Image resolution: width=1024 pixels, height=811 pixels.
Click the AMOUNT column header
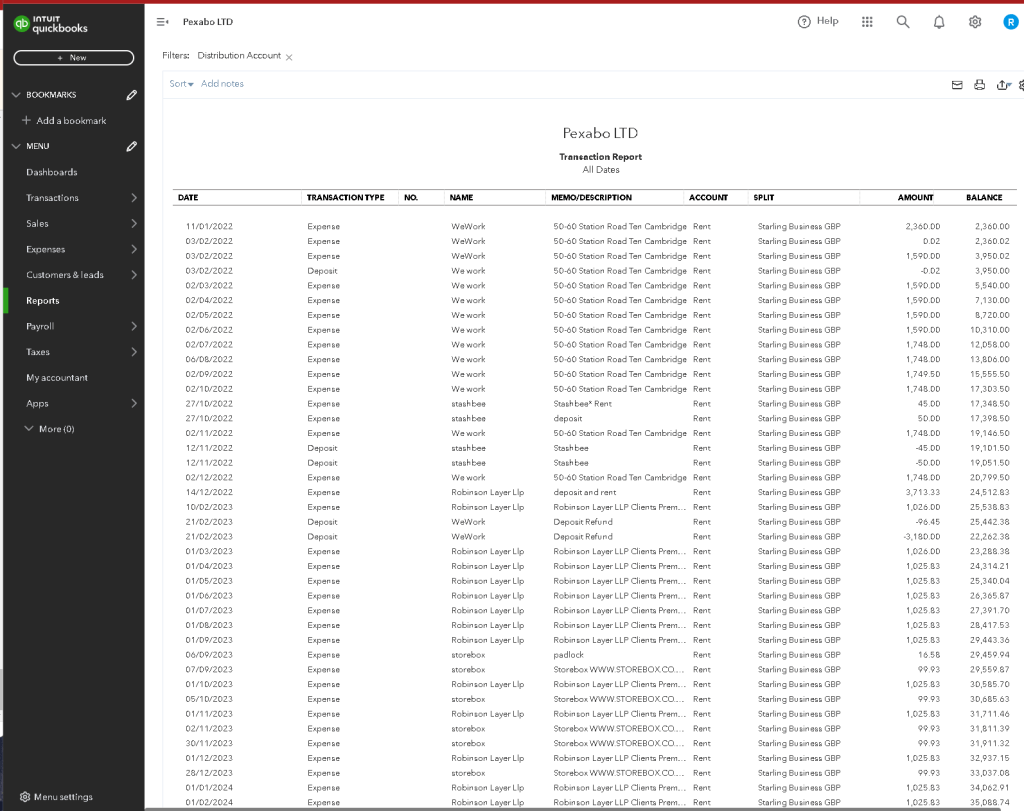[x=916, y=197]
